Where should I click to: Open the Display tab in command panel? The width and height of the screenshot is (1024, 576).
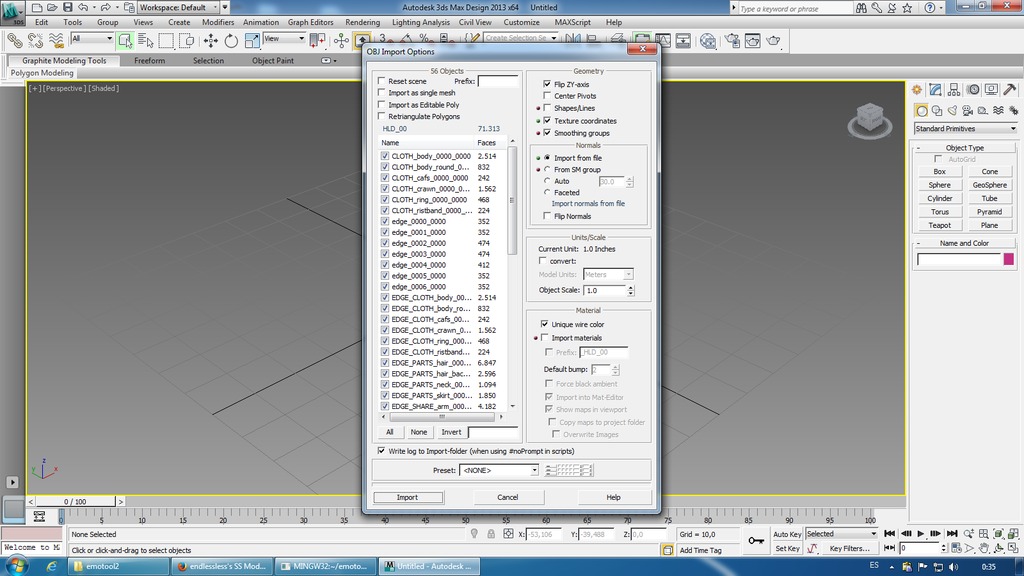point(991,89)
